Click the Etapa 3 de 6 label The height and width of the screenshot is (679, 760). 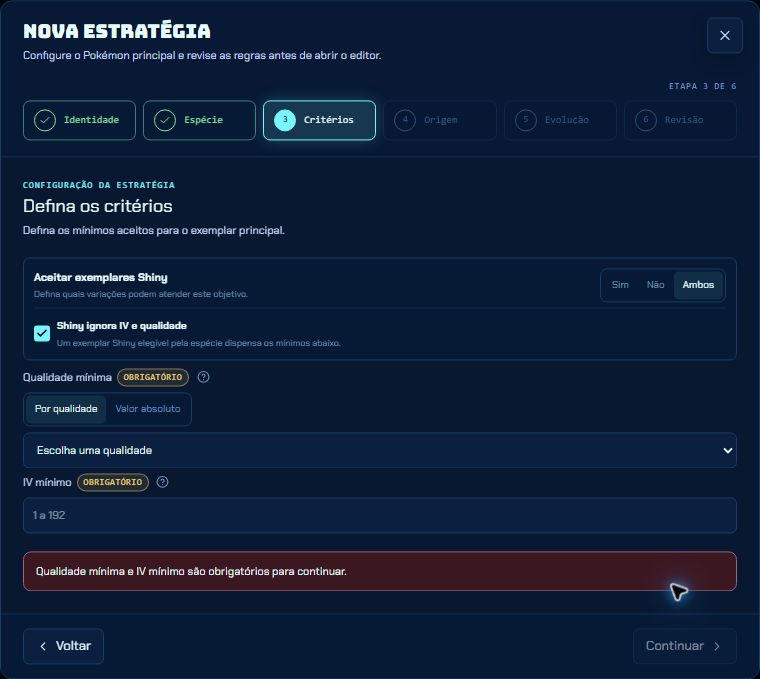(702, 86)
